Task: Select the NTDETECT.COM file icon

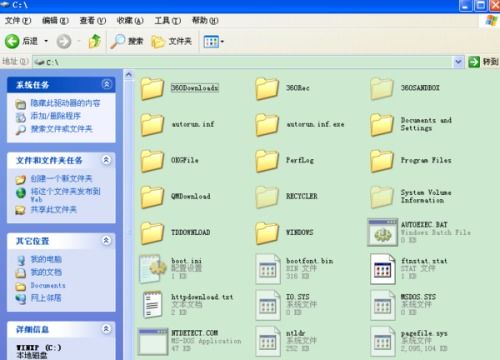Action: click(x=153, y=341)
